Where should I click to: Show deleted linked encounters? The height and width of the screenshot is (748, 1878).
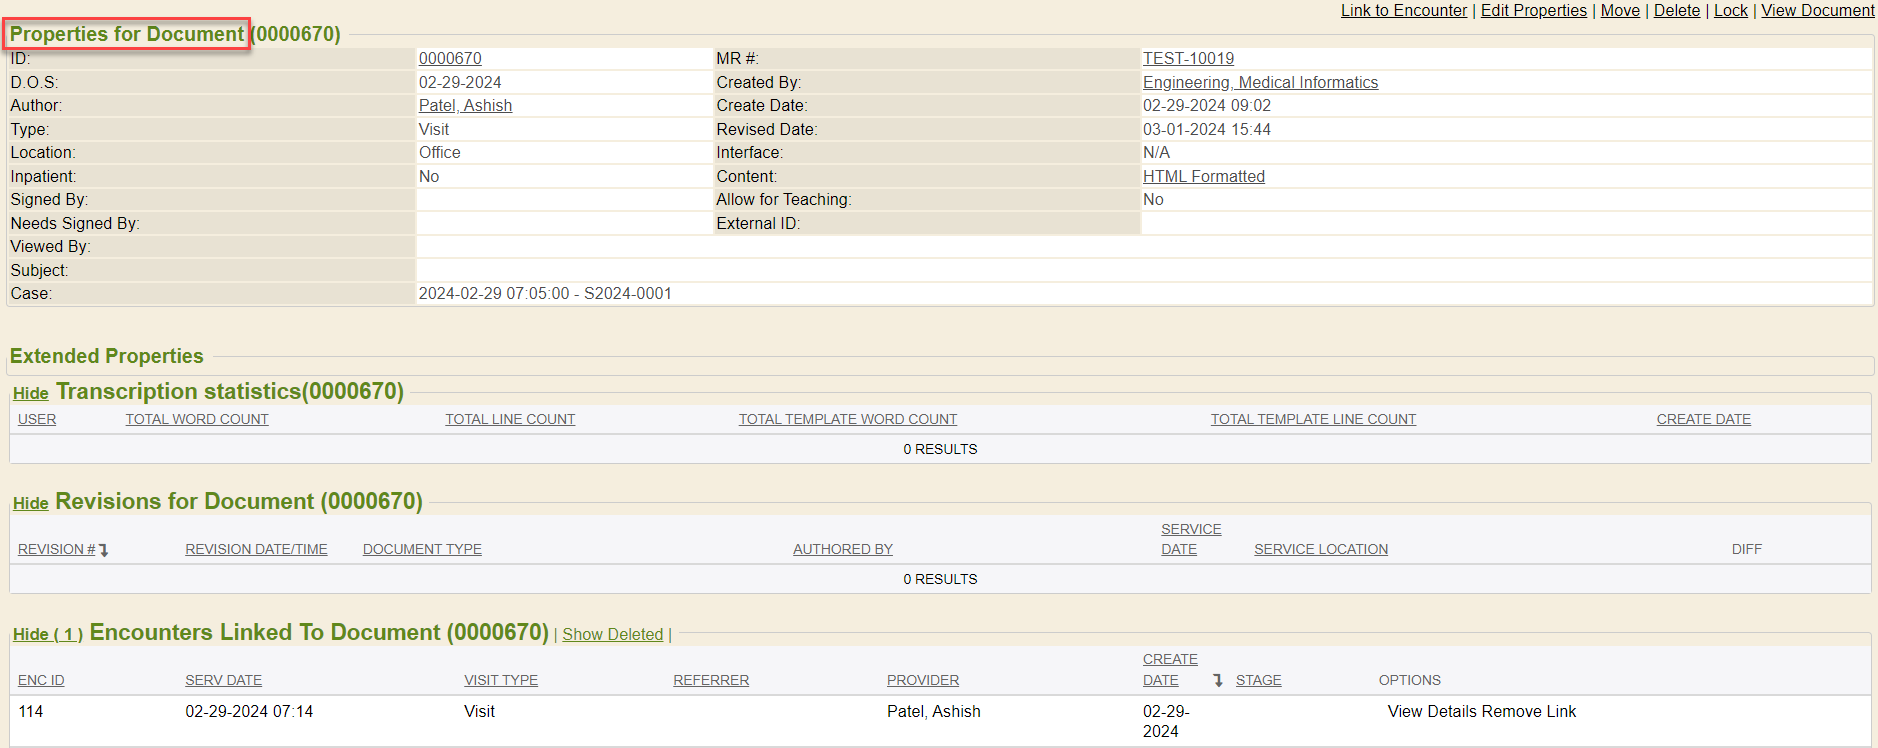612,635
